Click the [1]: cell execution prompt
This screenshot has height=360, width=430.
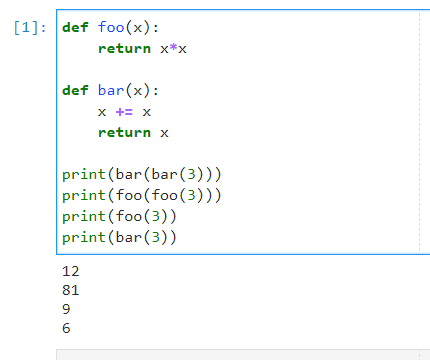[30, 27]
